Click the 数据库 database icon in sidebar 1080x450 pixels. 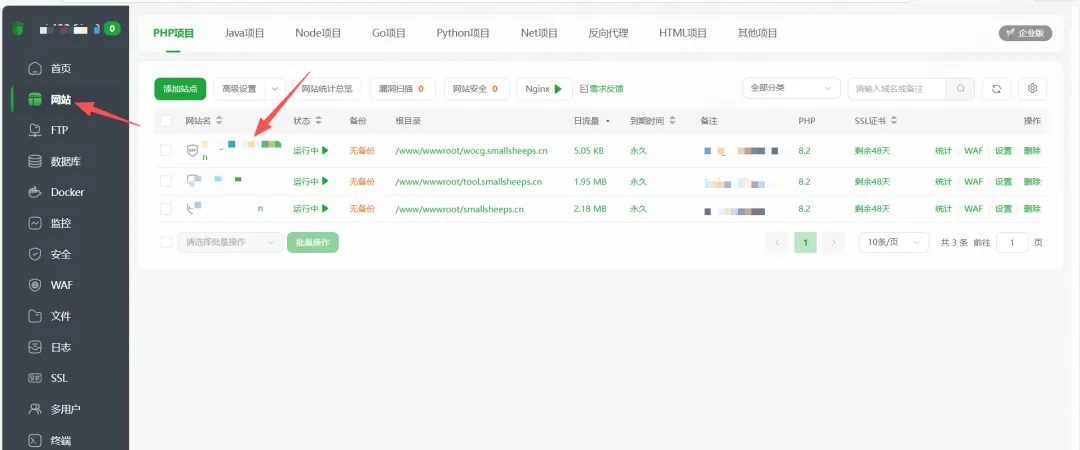coord(35,161)
